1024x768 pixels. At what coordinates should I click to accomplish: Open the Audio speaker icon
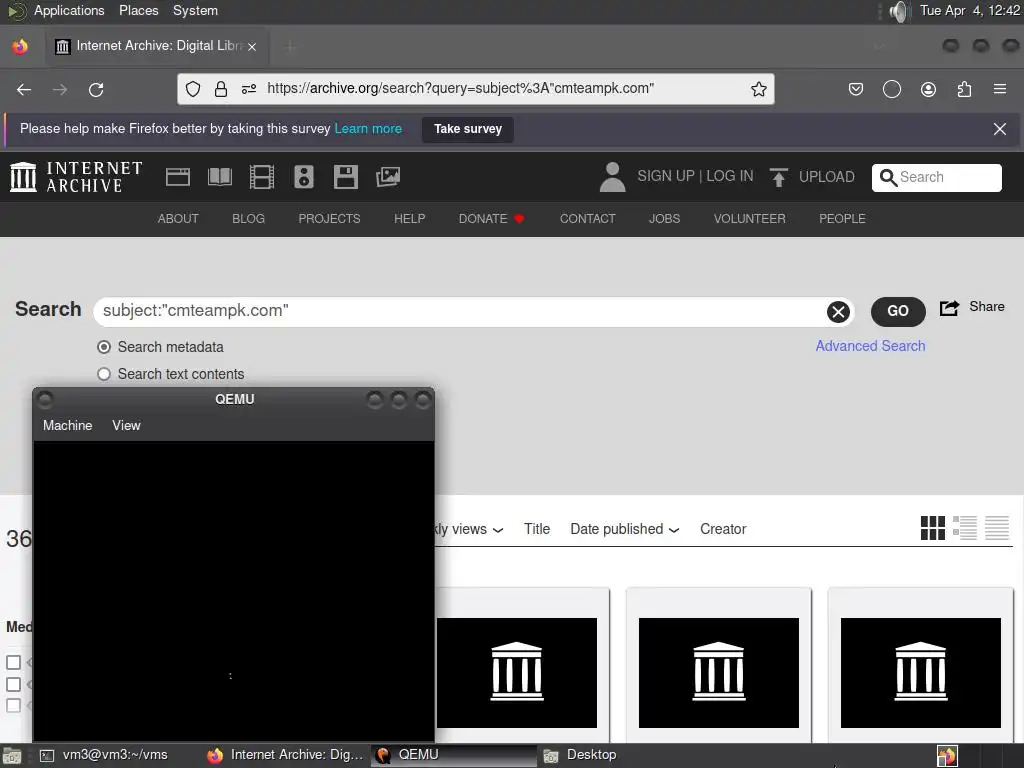click(304, 177)
